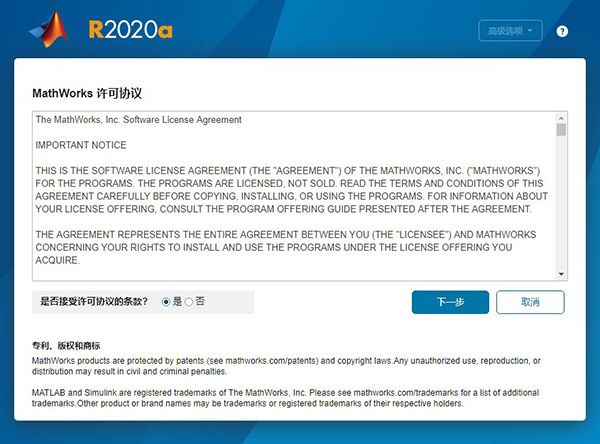
Task: Click the MathWorks 许可协议 heading
Action: coord(87,93)
